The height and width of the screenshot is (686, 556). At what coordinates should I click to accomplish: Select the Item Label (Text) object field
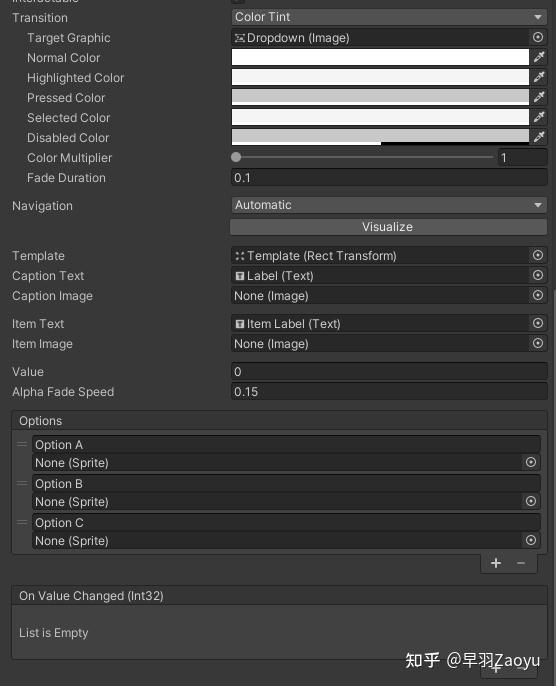click(380, 323)
